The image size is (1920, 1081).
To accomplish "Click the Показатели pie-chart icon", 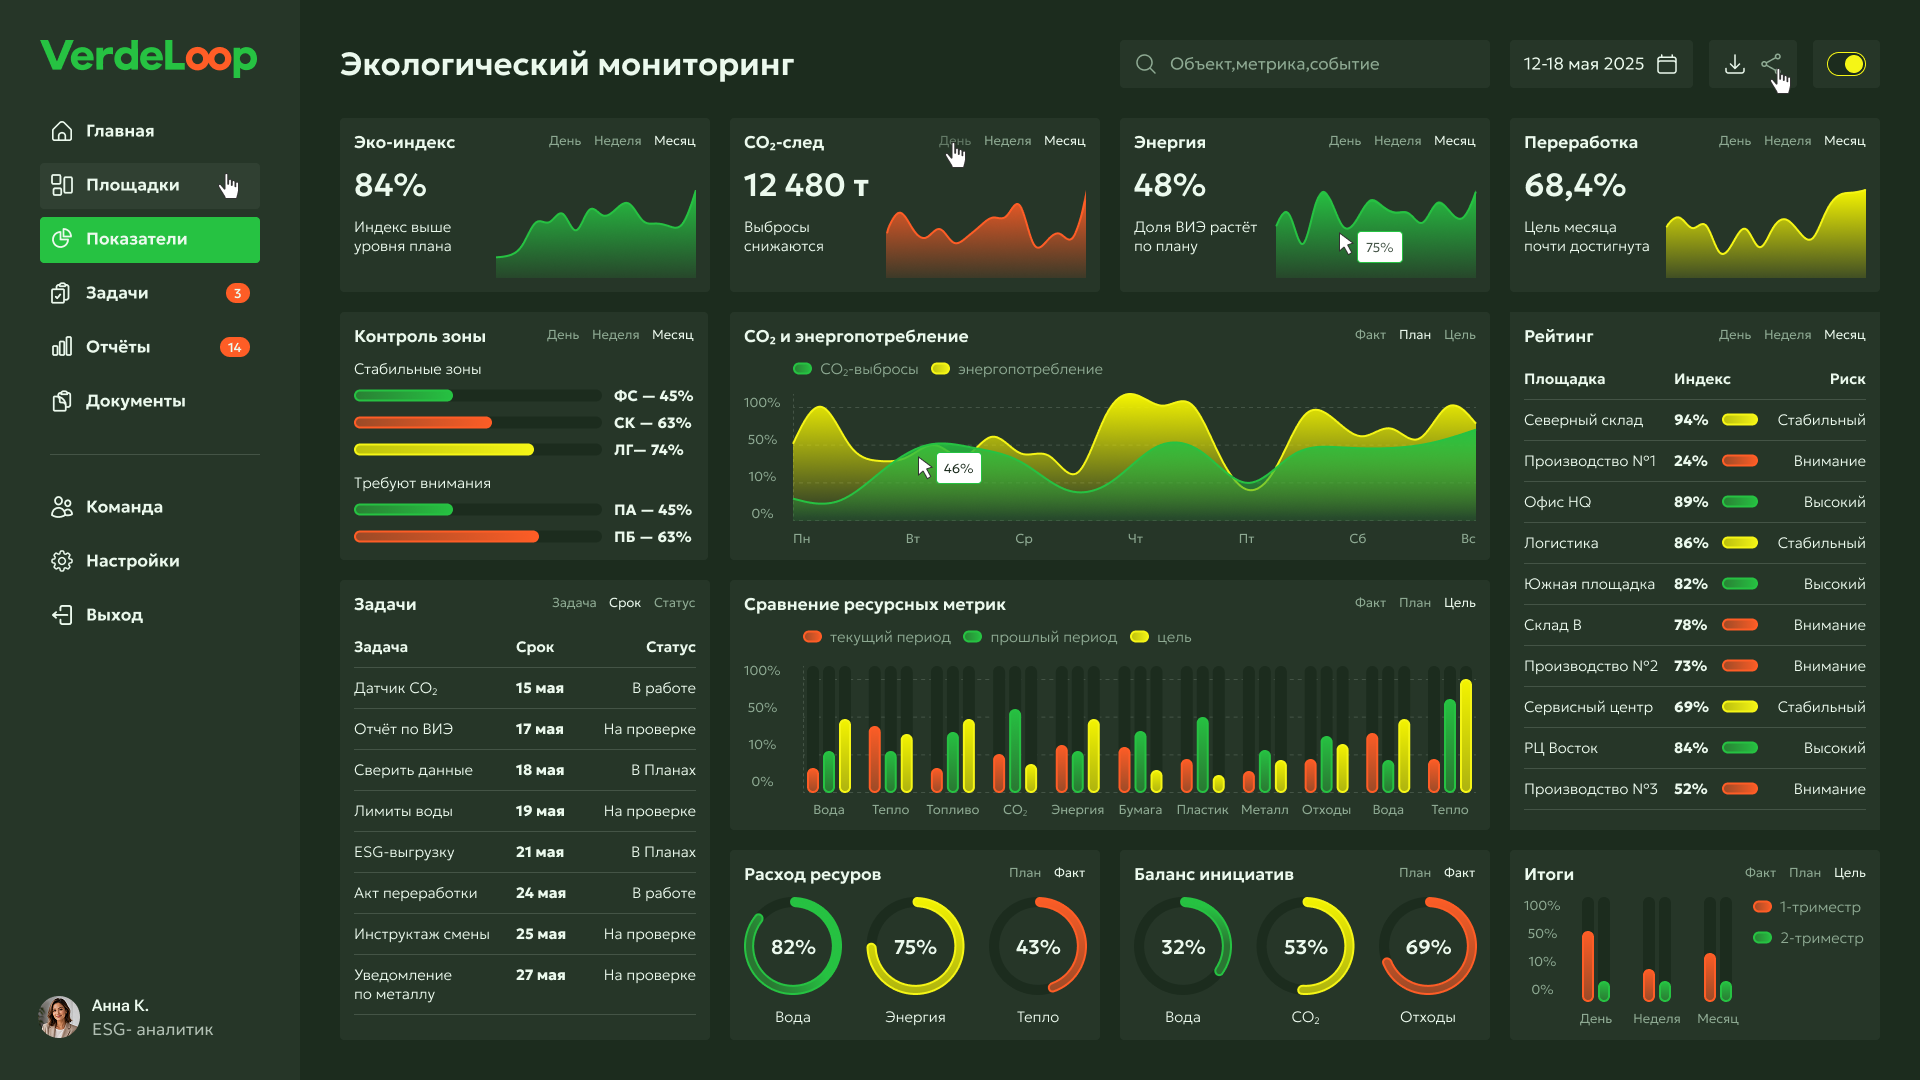I will [x=62, y=239].
